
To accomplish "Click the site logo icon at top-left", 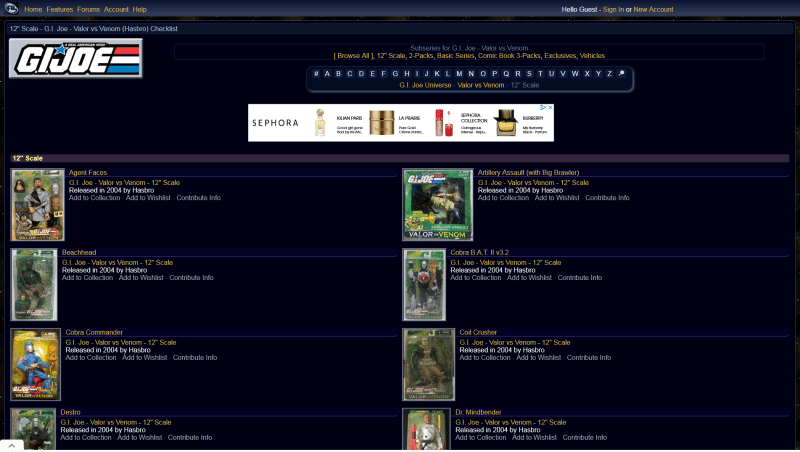I will point(10,9).
